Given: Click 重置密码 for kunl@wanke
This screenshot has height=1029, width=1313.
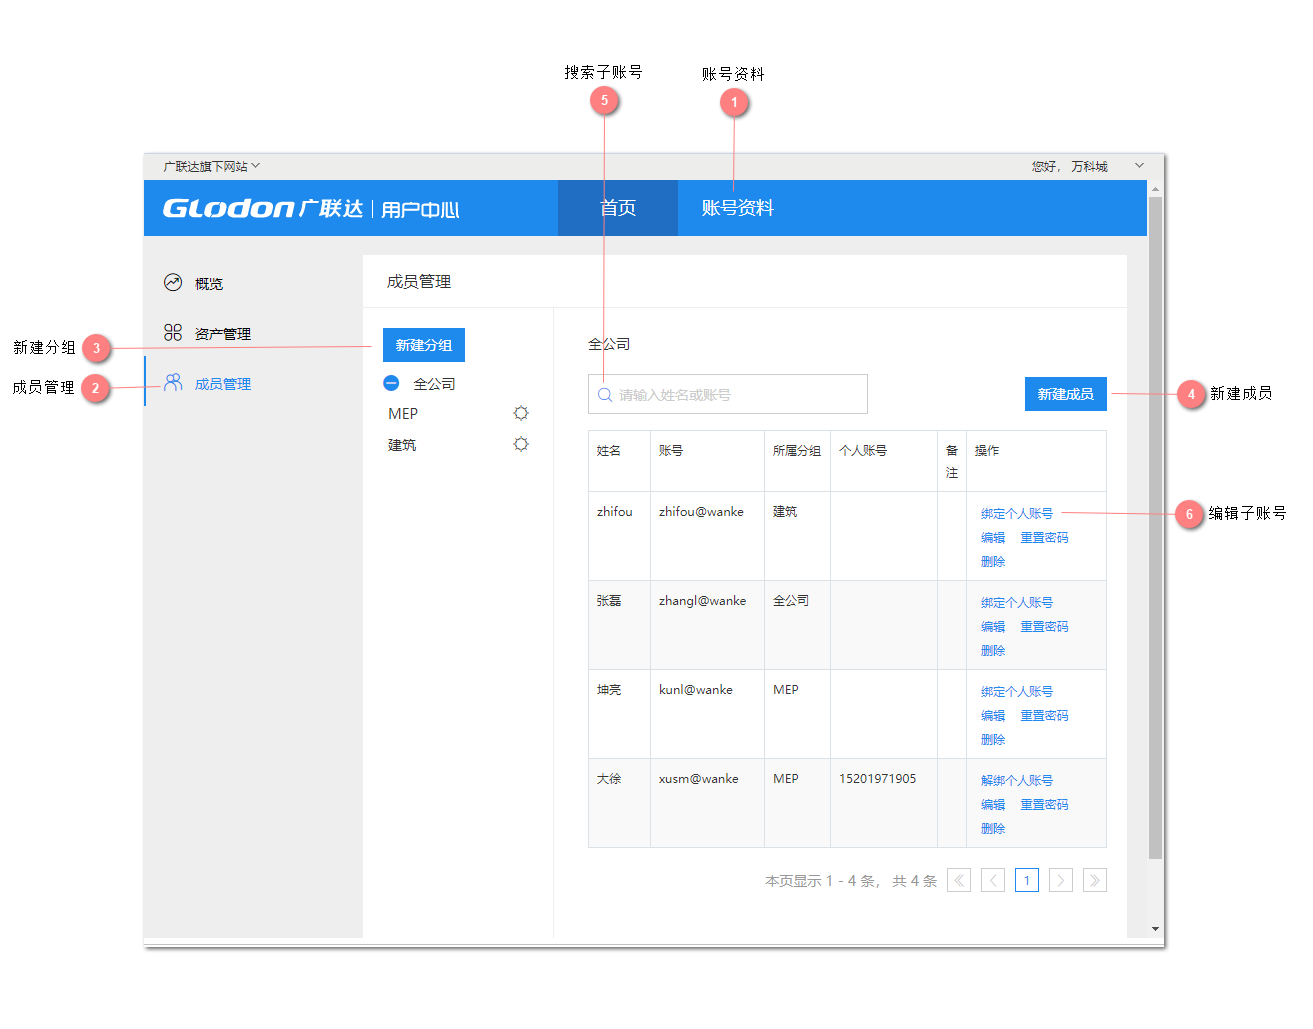Looking at the screenshot, I should (x=1044, y=715).
